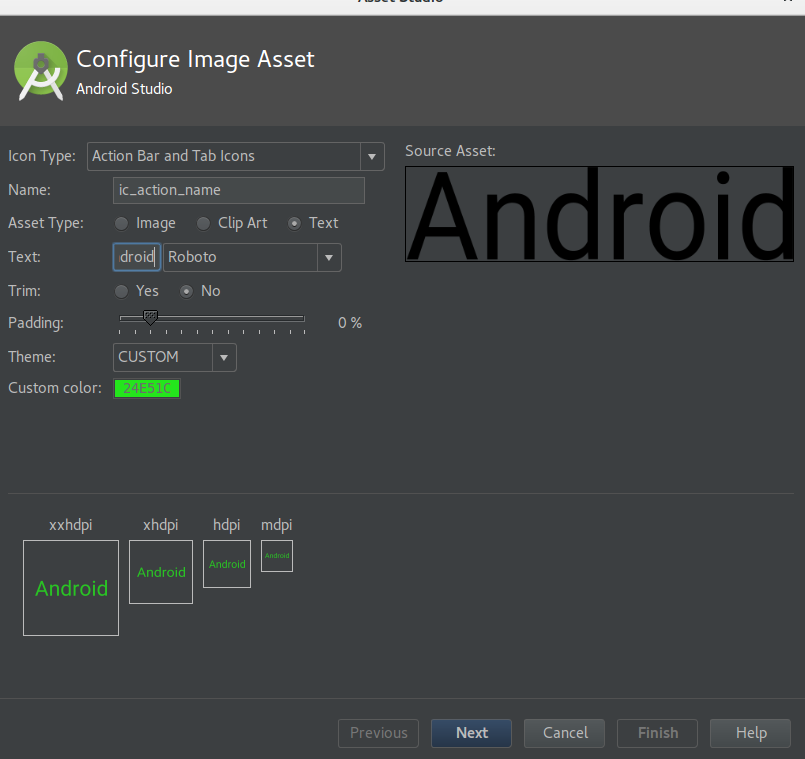Click the xxhdpi density label
The image size is (805, 759).
point(71,525)
